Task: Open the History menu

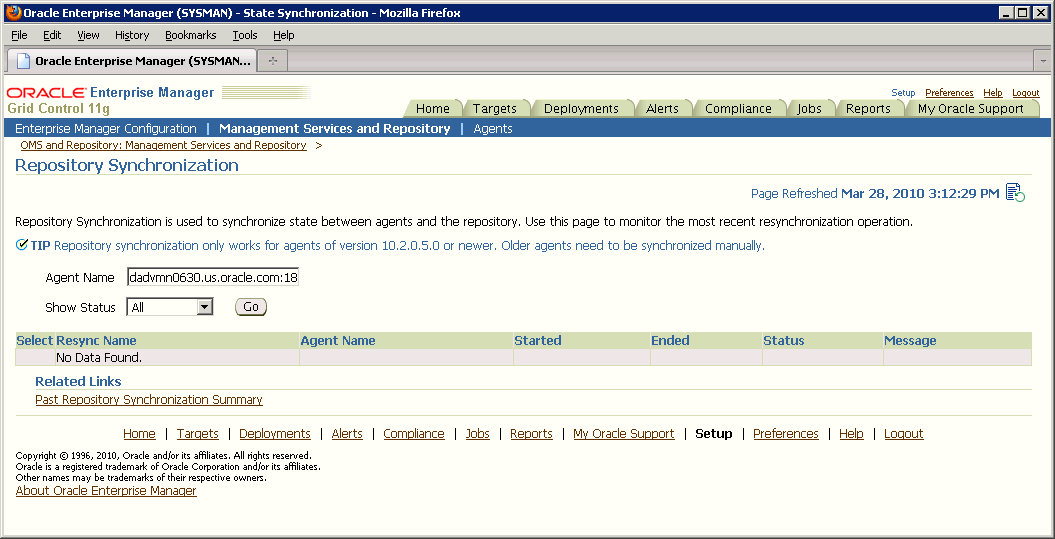Action: pos(132,35)
